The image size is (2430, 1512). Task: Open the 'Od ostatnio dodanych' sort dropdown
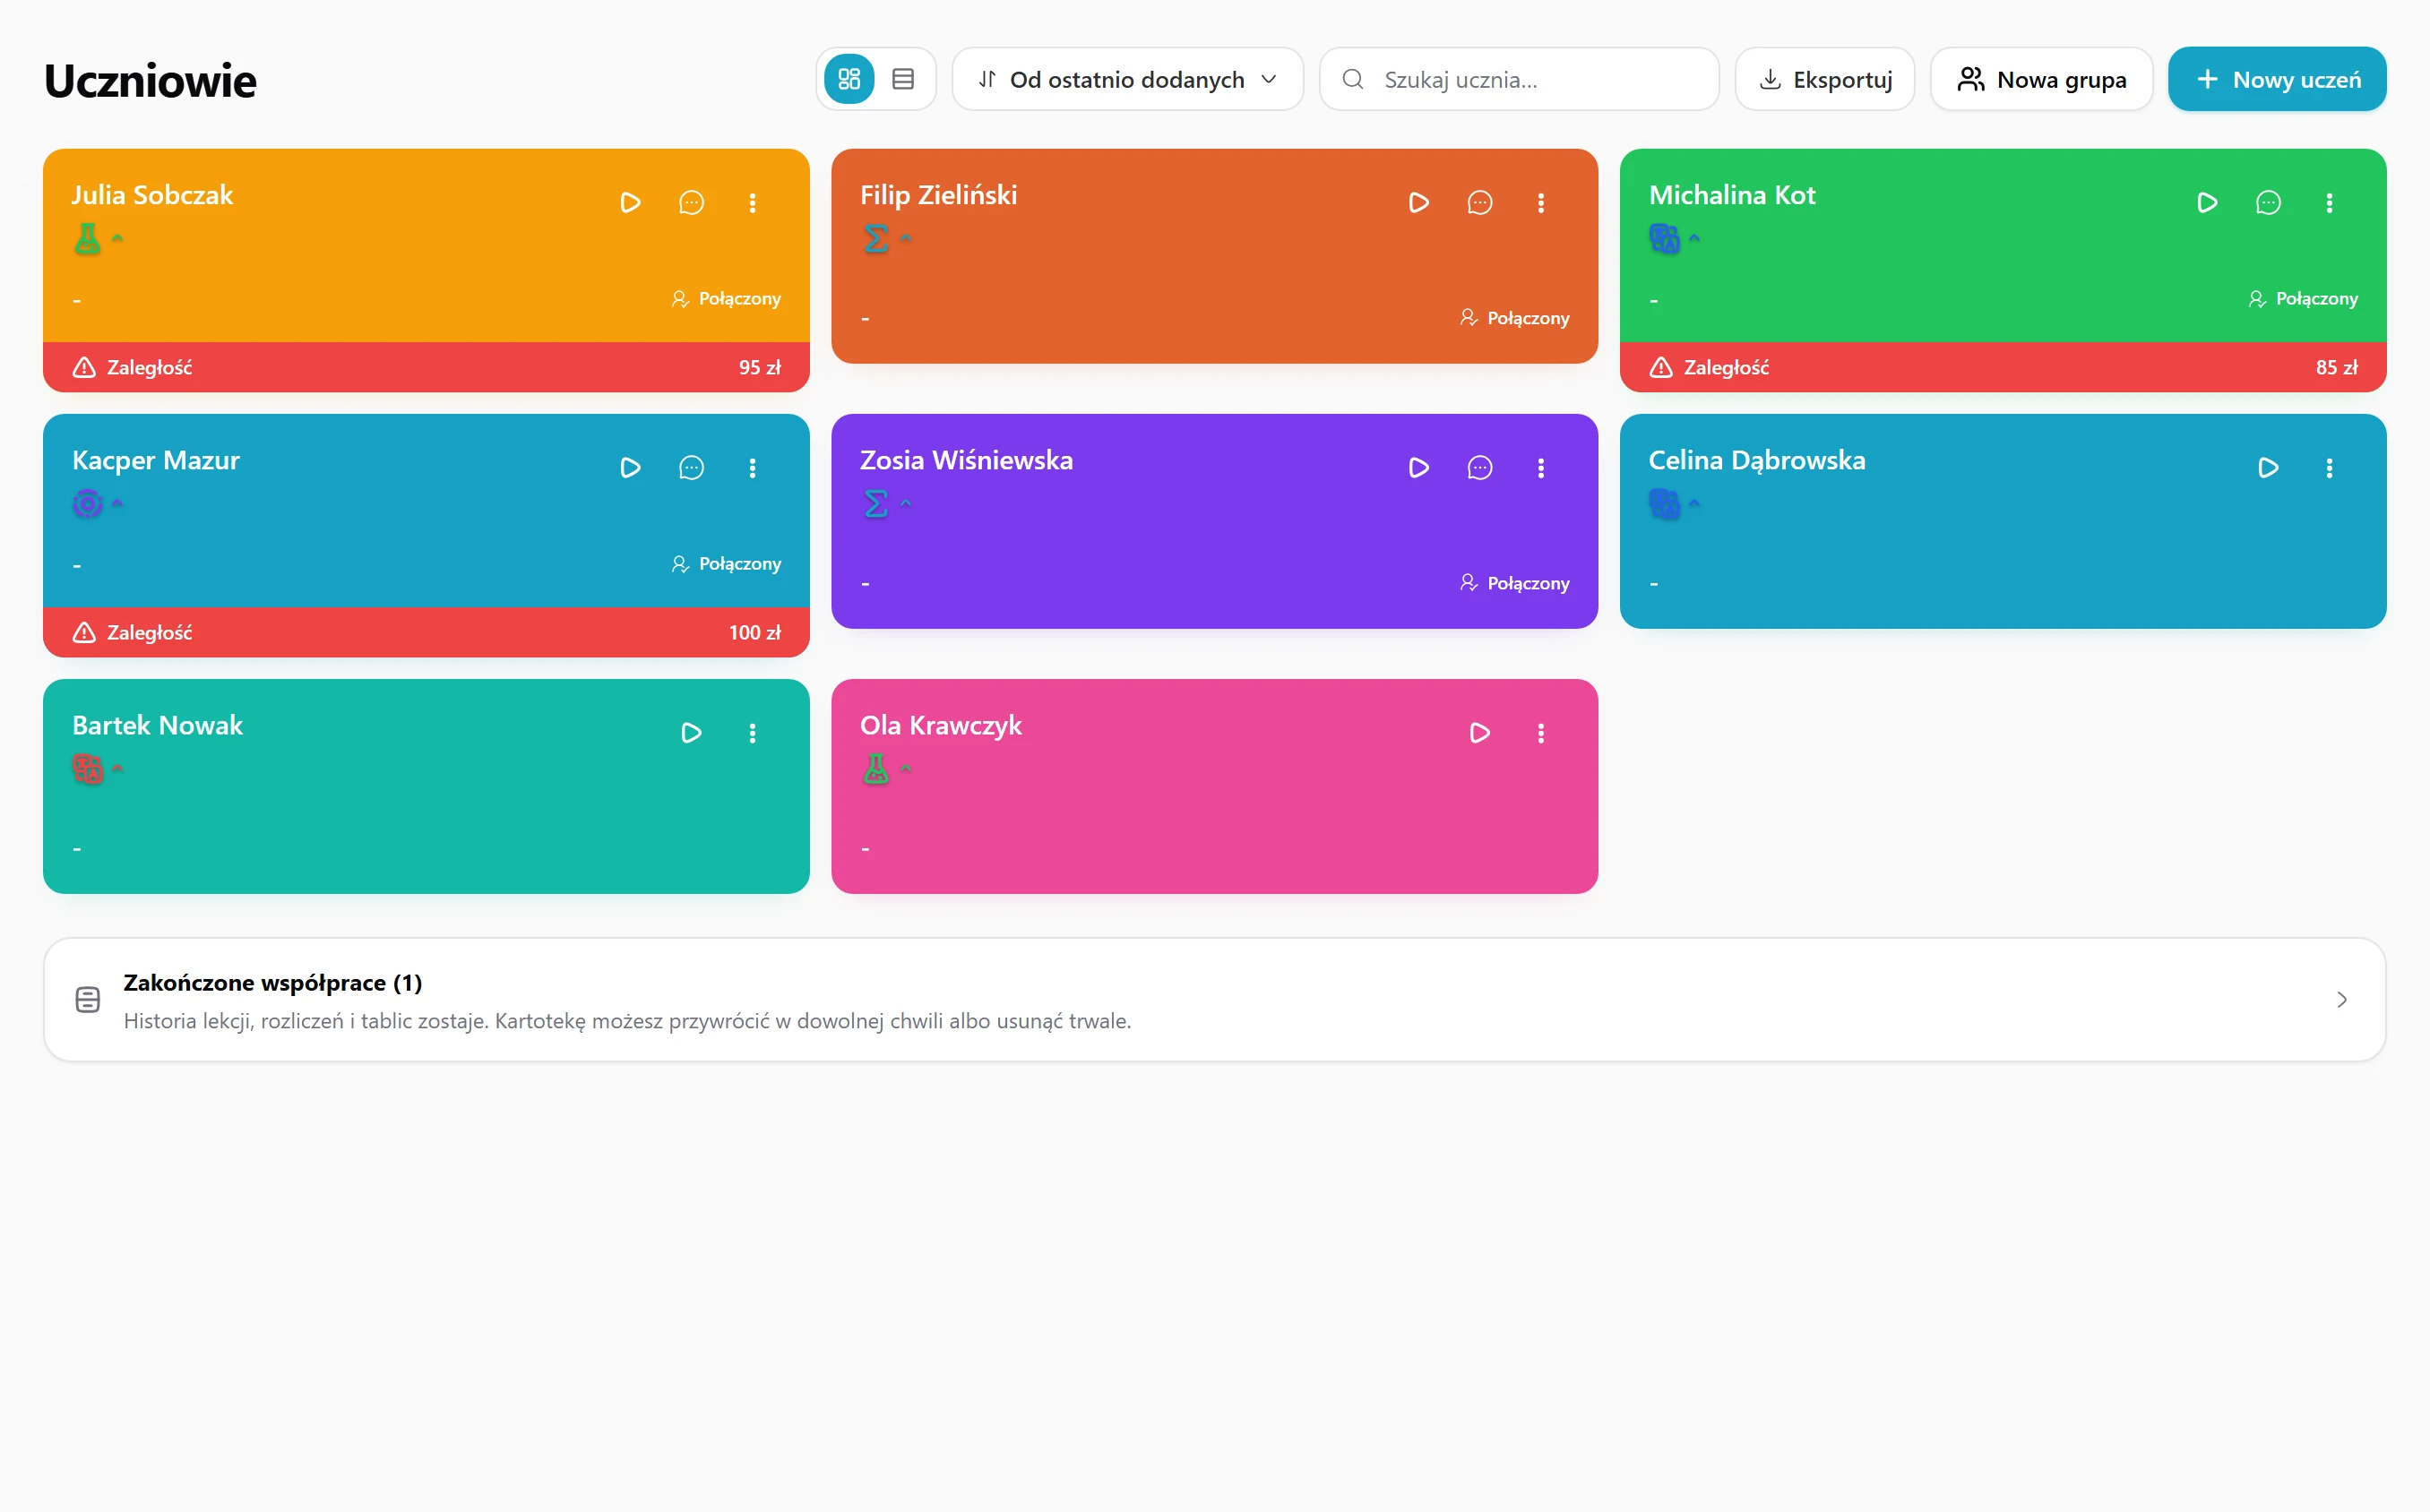(1127, 79)
